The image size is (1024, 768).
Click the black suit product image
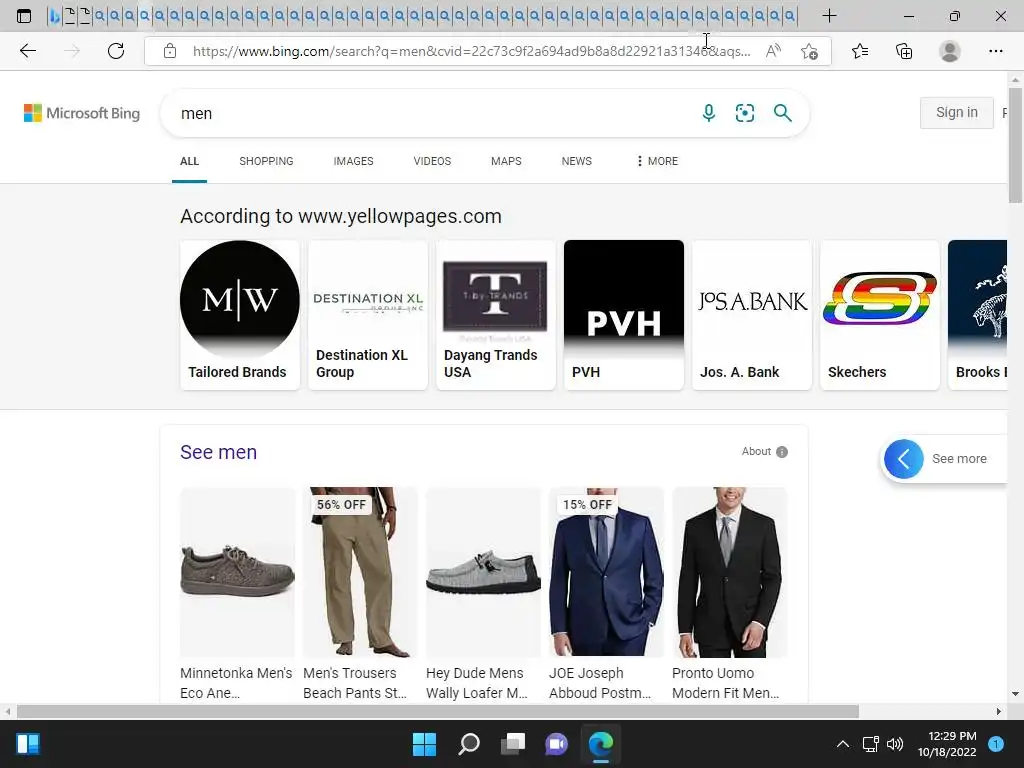pos(729,571)
